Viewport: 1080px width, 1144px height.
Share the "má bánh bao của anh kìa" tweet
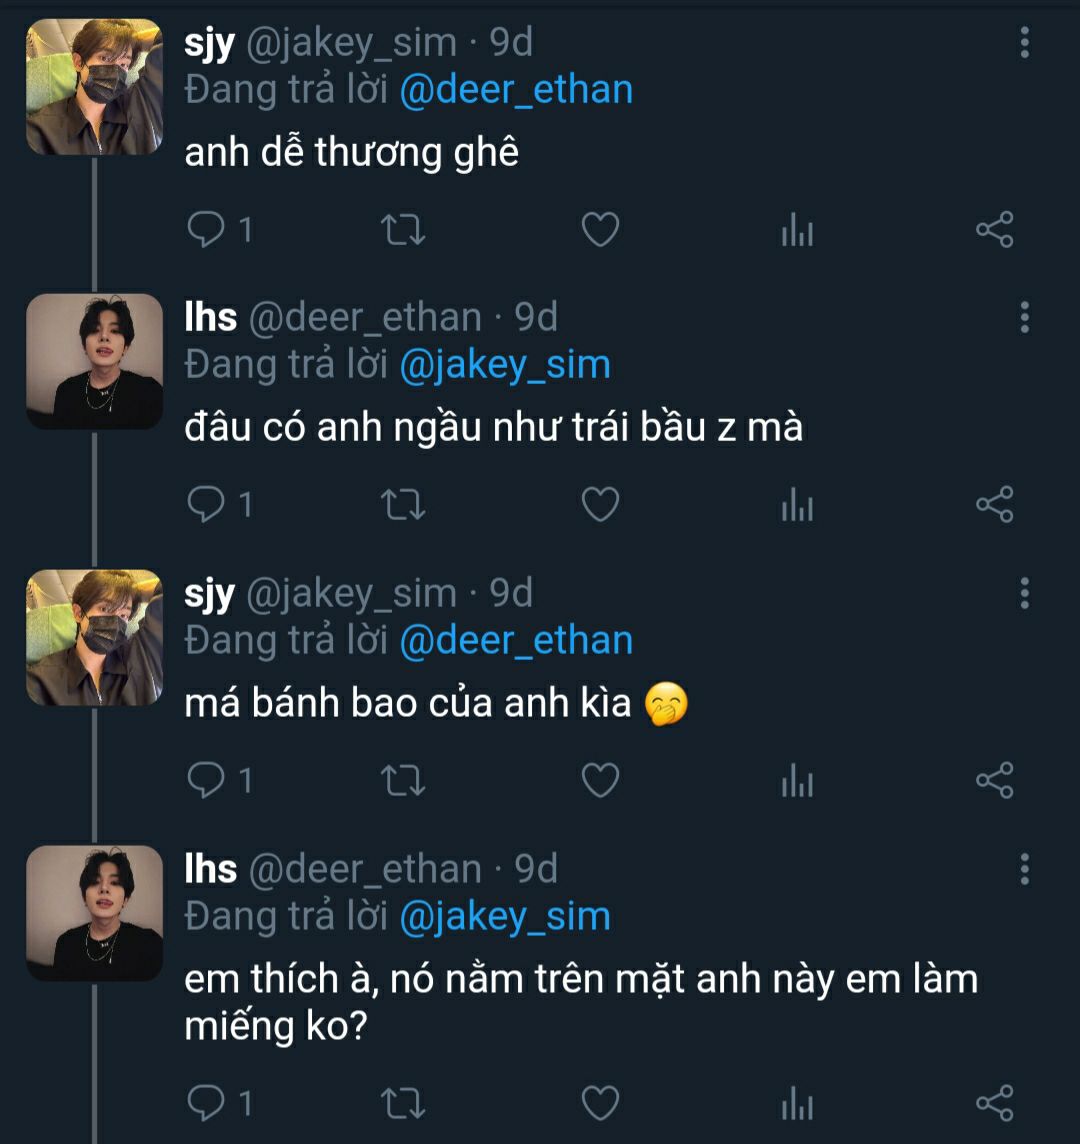pos(994,781)
